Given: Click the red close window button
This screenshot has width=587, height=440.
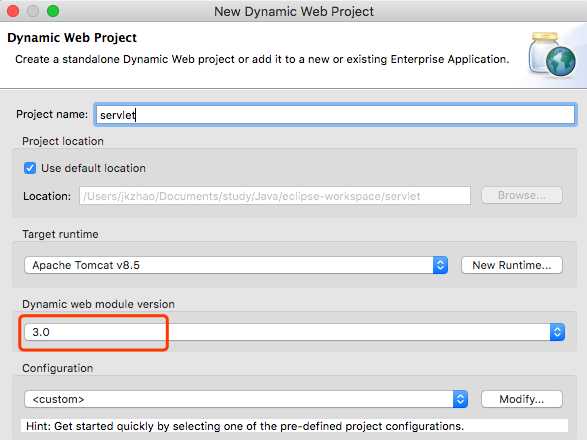Looking at the screenshot, I should tap(13, 11).
